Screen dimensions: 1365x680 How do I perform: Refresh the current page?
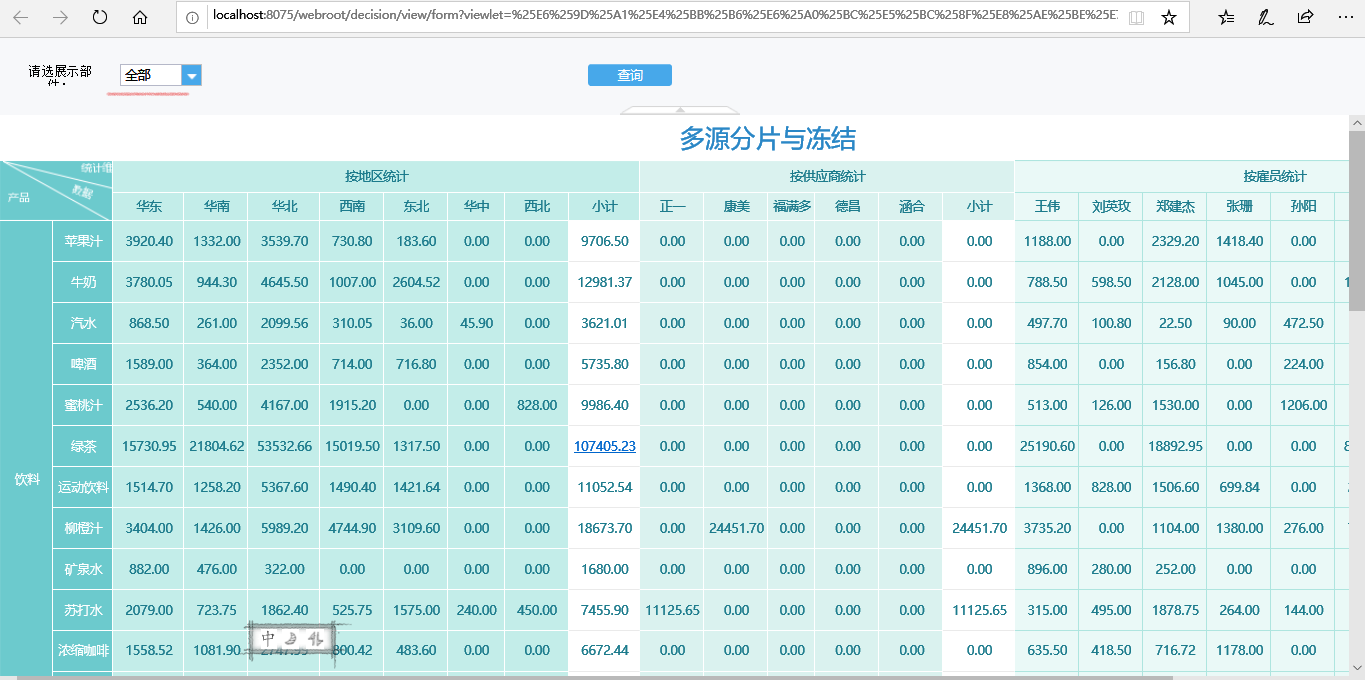(100, 17)
